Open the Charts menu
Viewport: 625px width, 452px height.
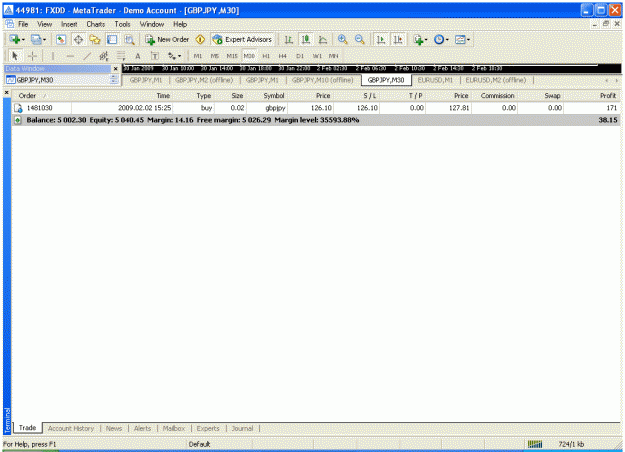(96, 24)
